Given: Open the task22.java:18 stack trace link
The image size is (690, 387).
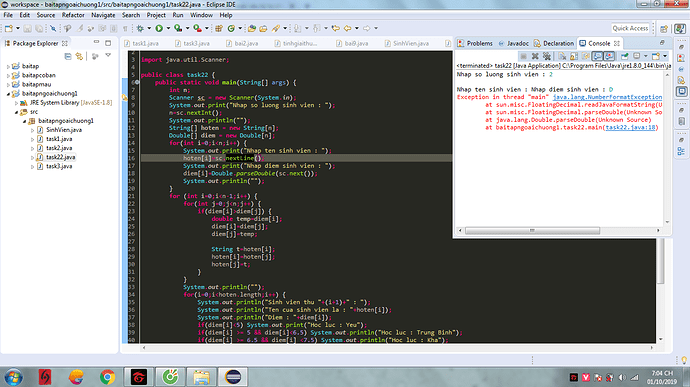Looking at the screenshot, I should click(x=630, y=127).
